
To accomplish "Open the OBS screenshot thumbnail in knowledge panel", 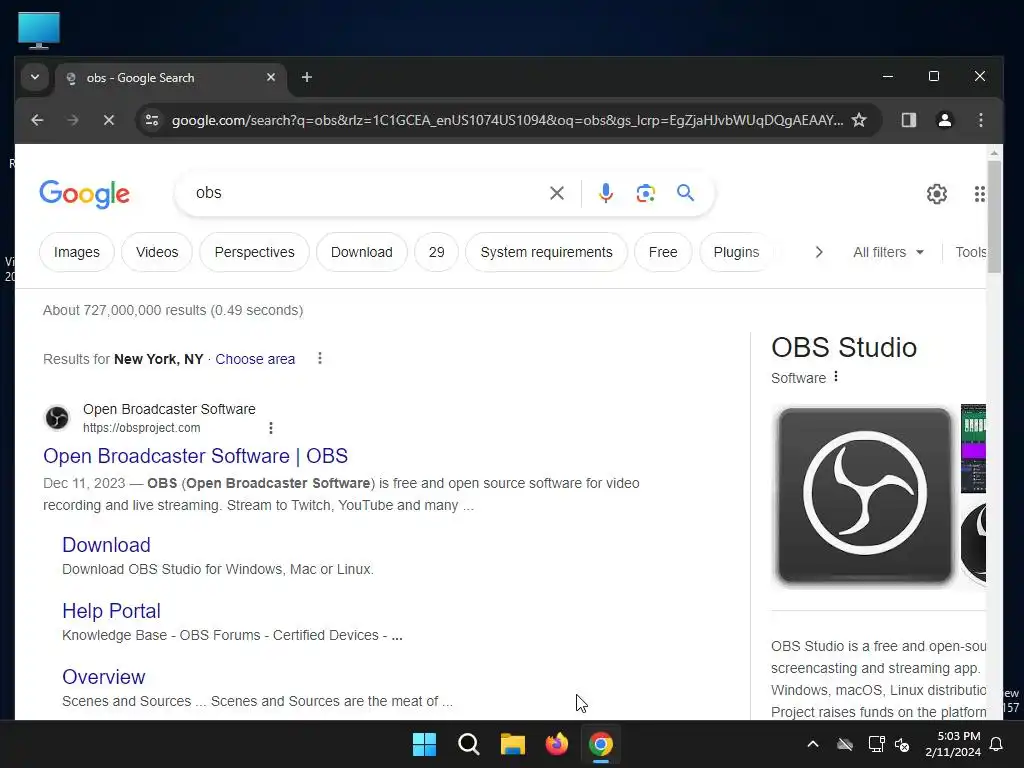I will tap(973, 448).
